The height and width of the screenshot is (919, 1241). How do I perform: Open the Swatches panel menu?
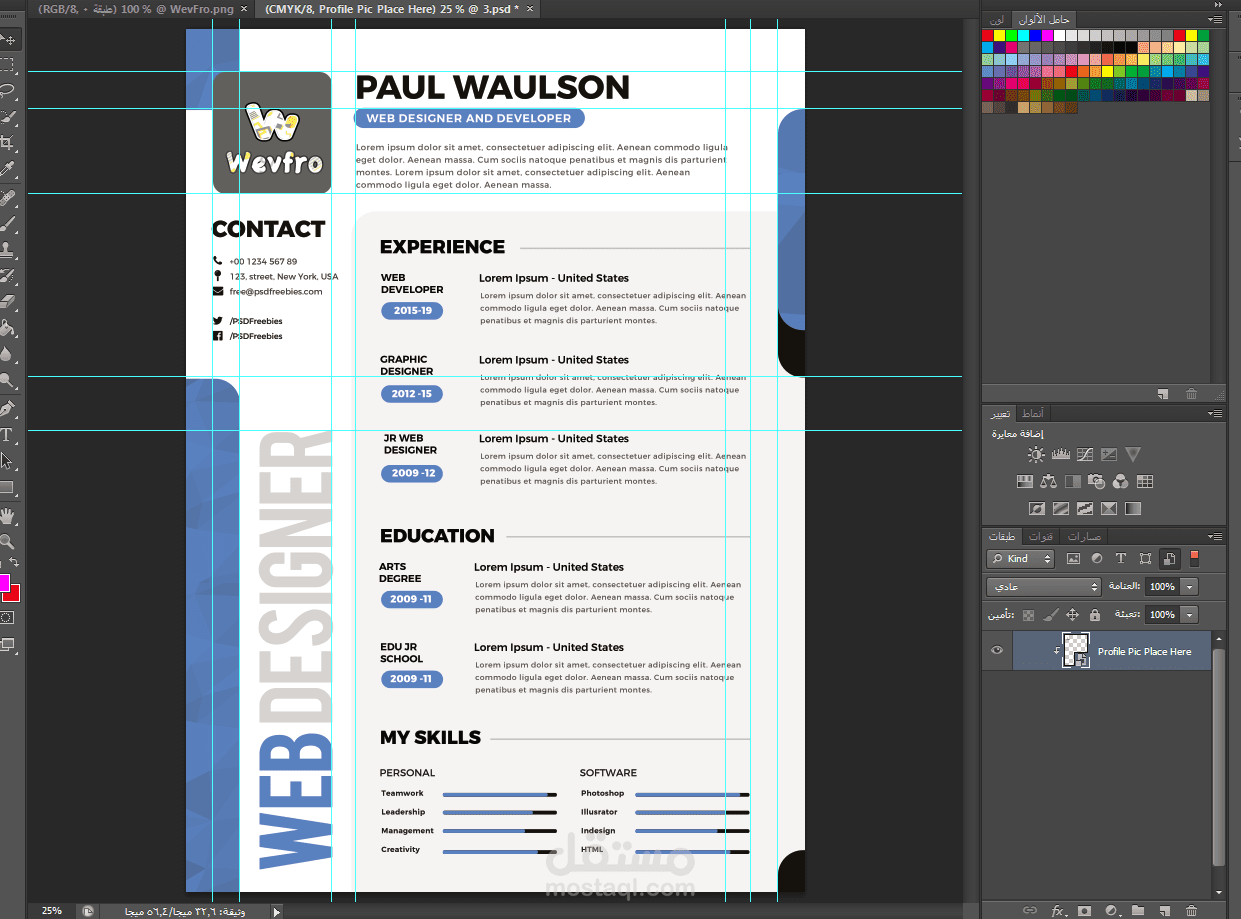tap(1214, 20)
